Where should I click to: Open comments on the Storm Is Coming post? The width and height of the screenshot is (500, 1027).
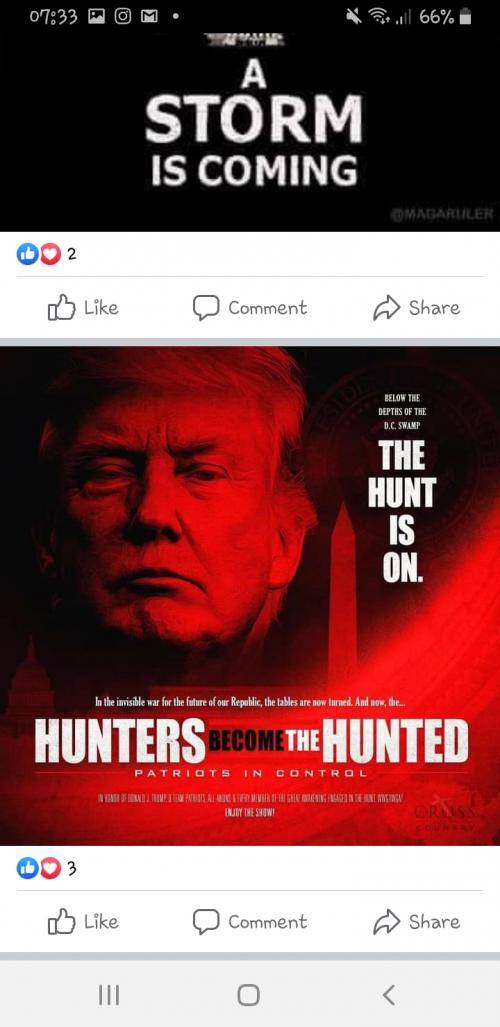pos(250,308)
